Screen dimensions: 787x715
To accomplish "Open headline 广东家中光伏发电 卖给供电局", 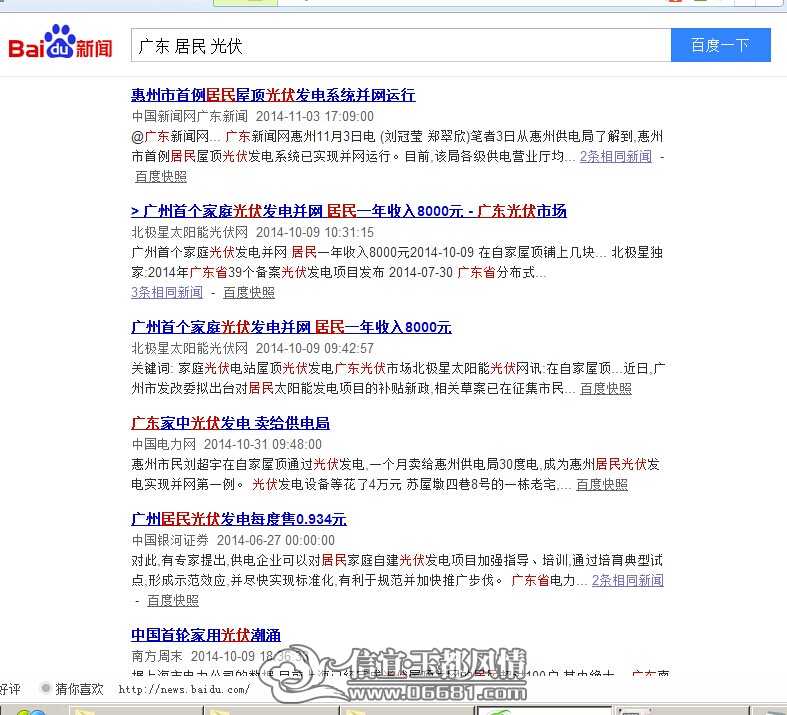I will click(230, 423).
